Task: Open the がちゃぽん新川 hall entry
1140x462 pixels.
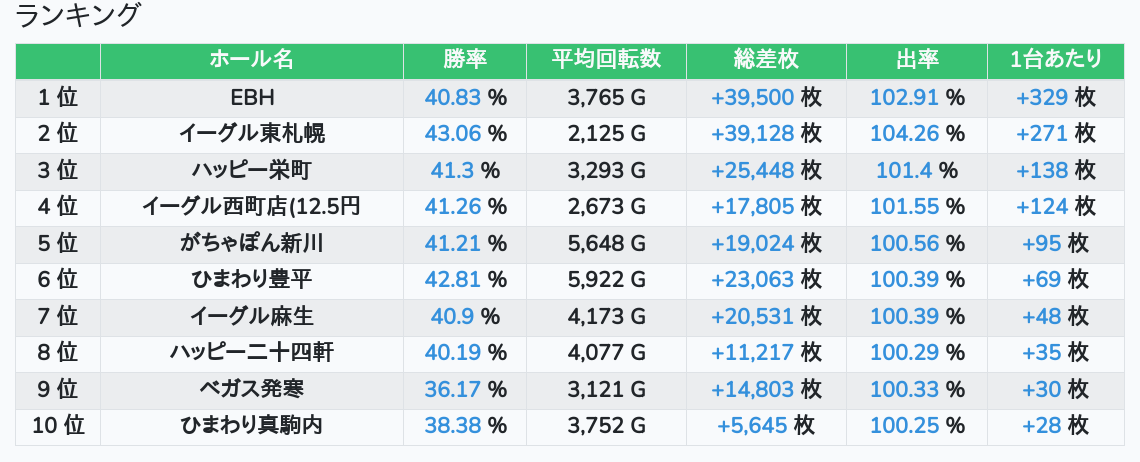Action: [251, 243]
